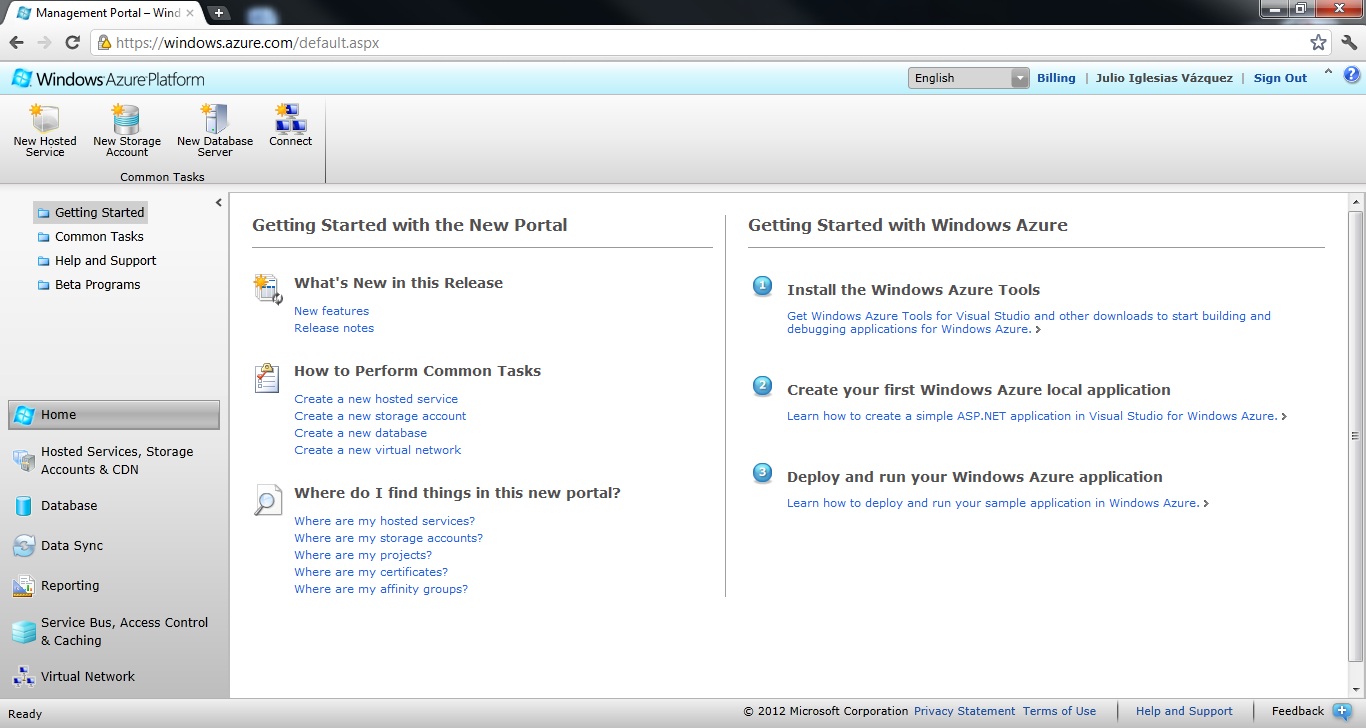The height and width of the screenshot is (728, 1366).
Task: Open Where are my hosted services?
Action: coord(384,521)
